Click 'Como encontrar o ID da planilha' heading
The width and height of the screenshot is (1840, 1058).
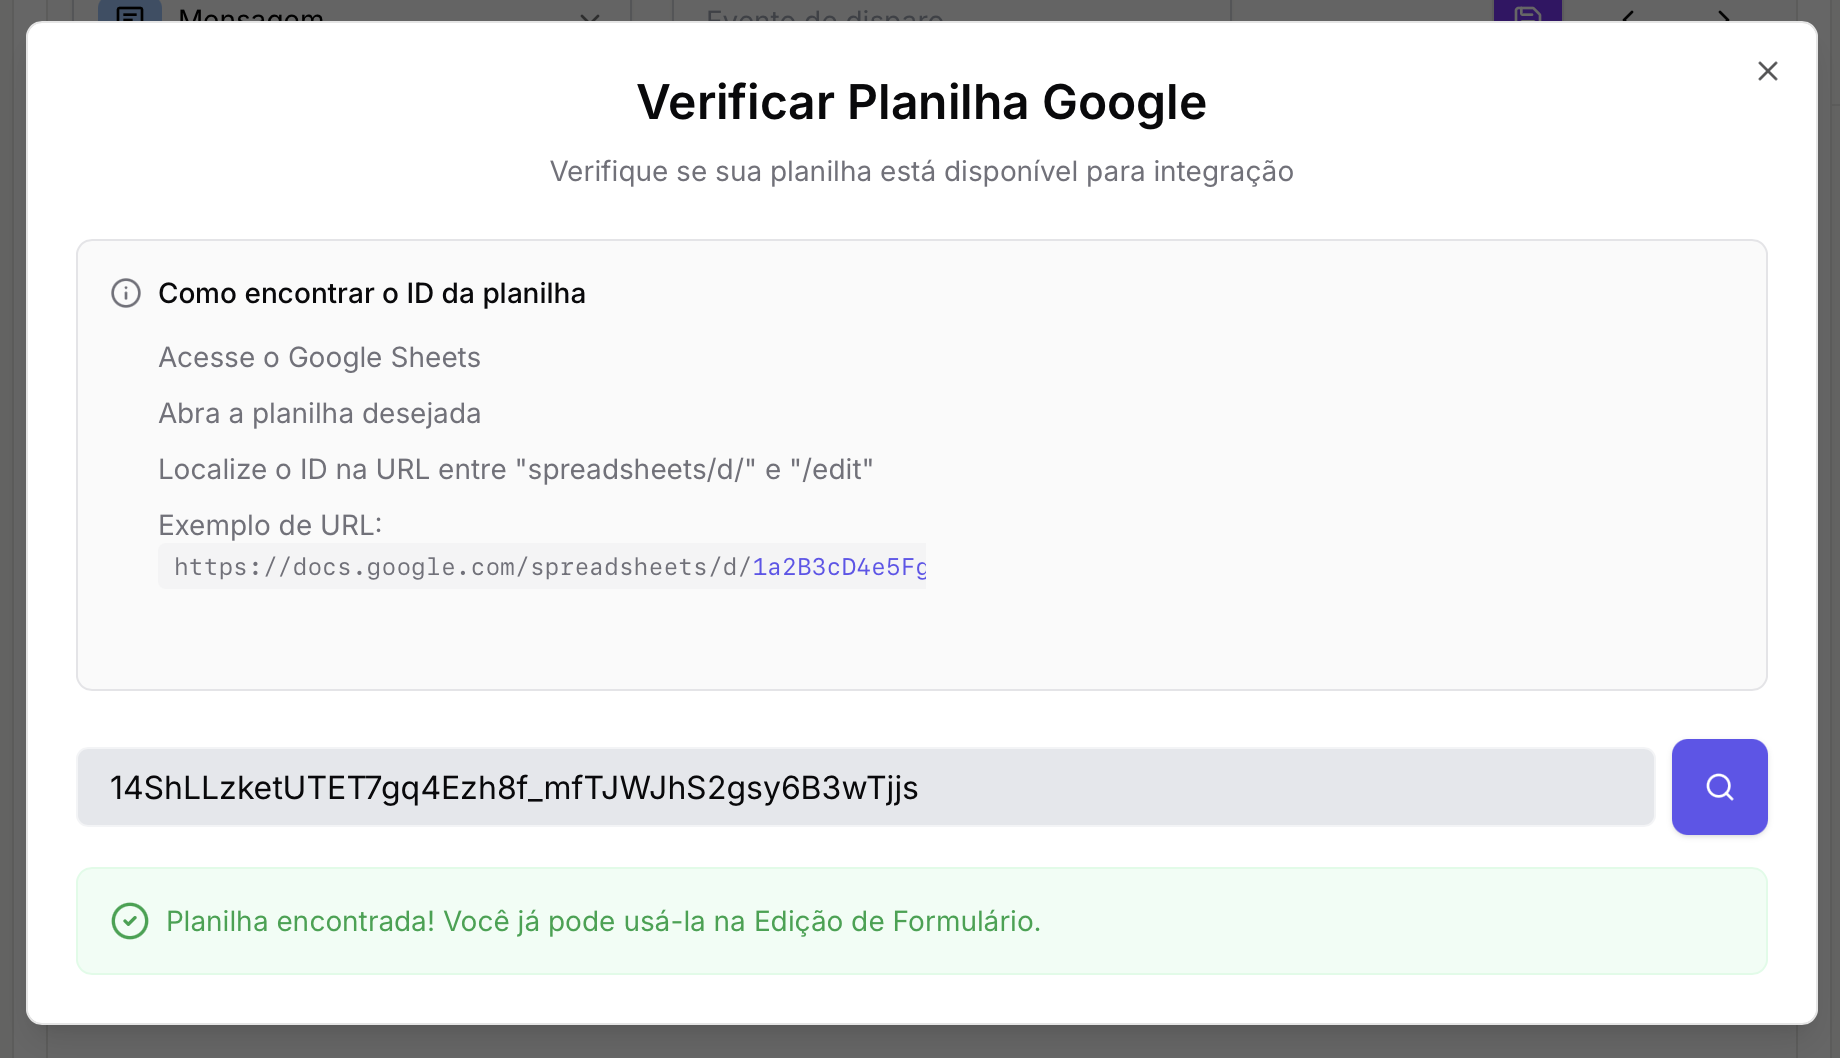click(371, 293)
